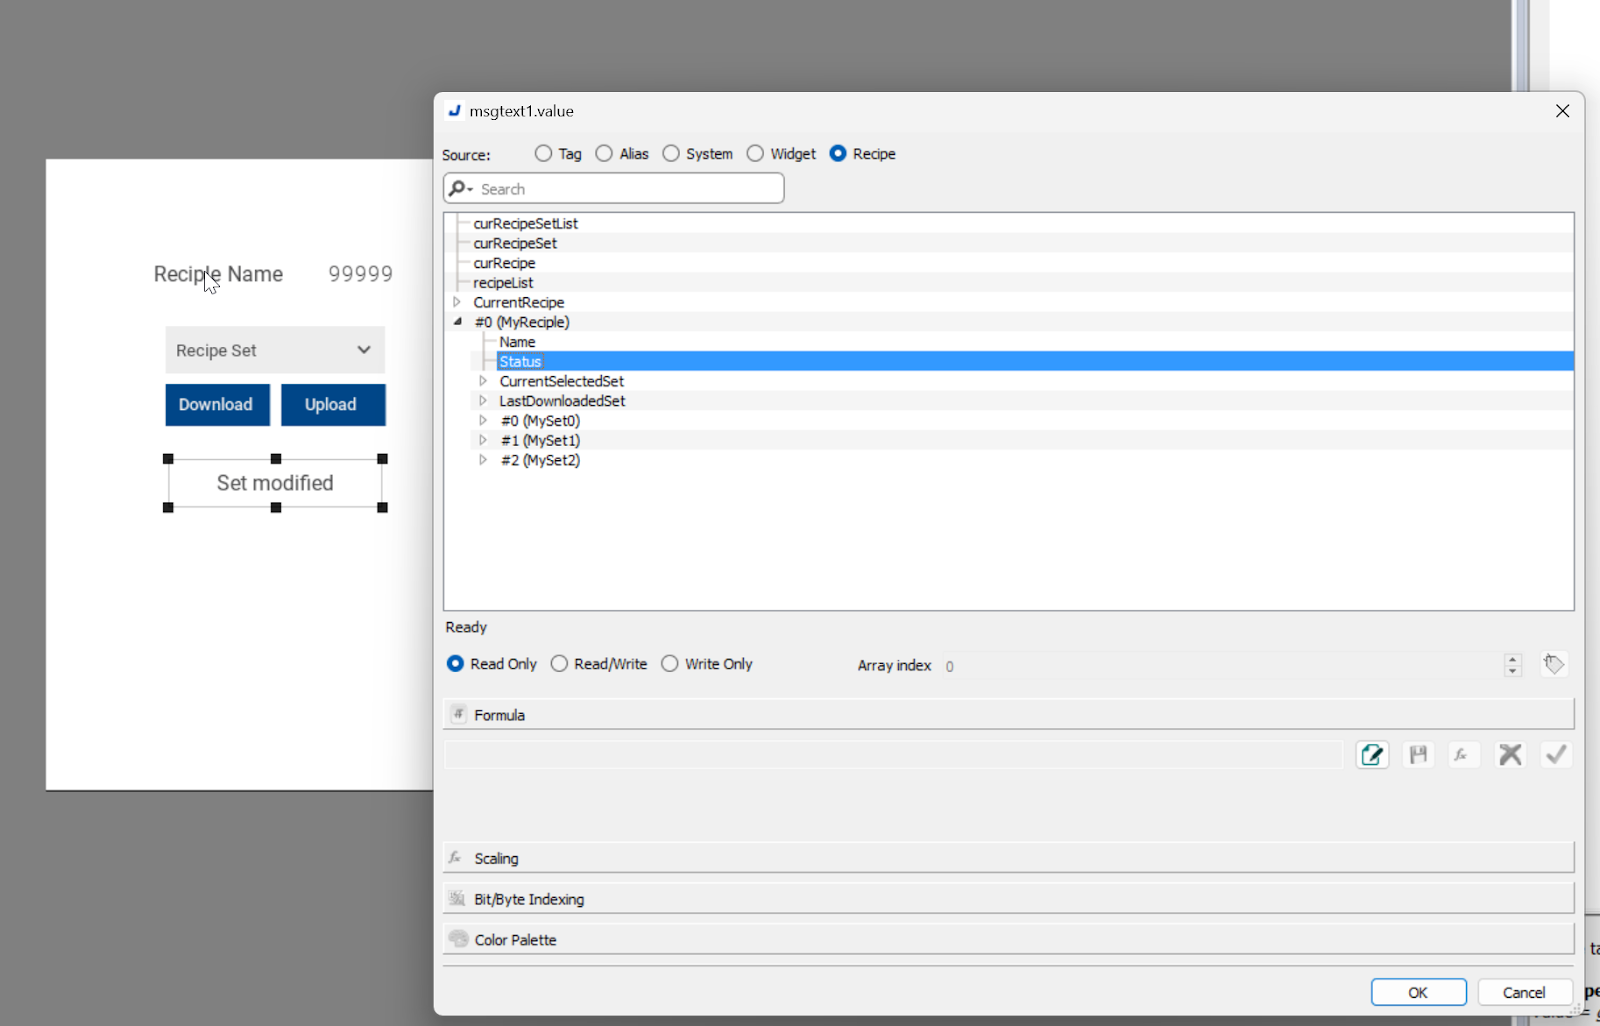Close the msgtext1.value dialog

point(1562,111)
